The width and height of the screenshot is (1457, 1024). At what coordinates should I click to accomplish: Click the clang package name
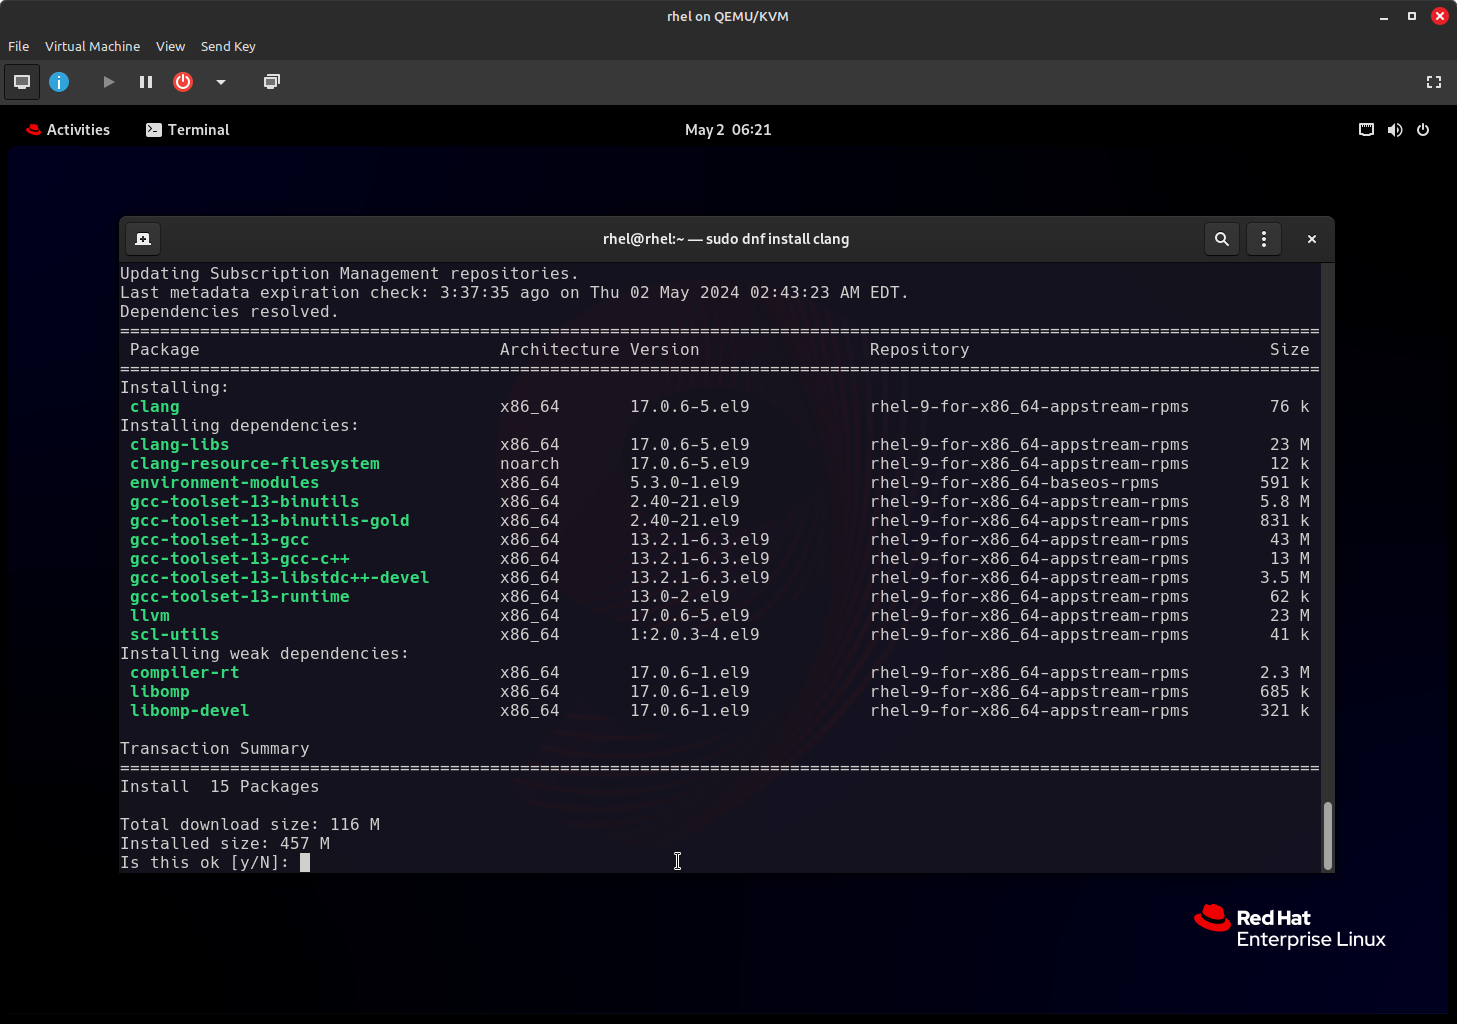[155, 407]
